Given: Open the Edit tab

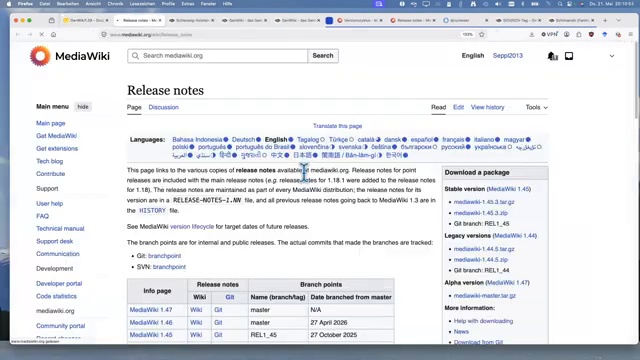Looking at the screenshot, I should tap(458, 107).
